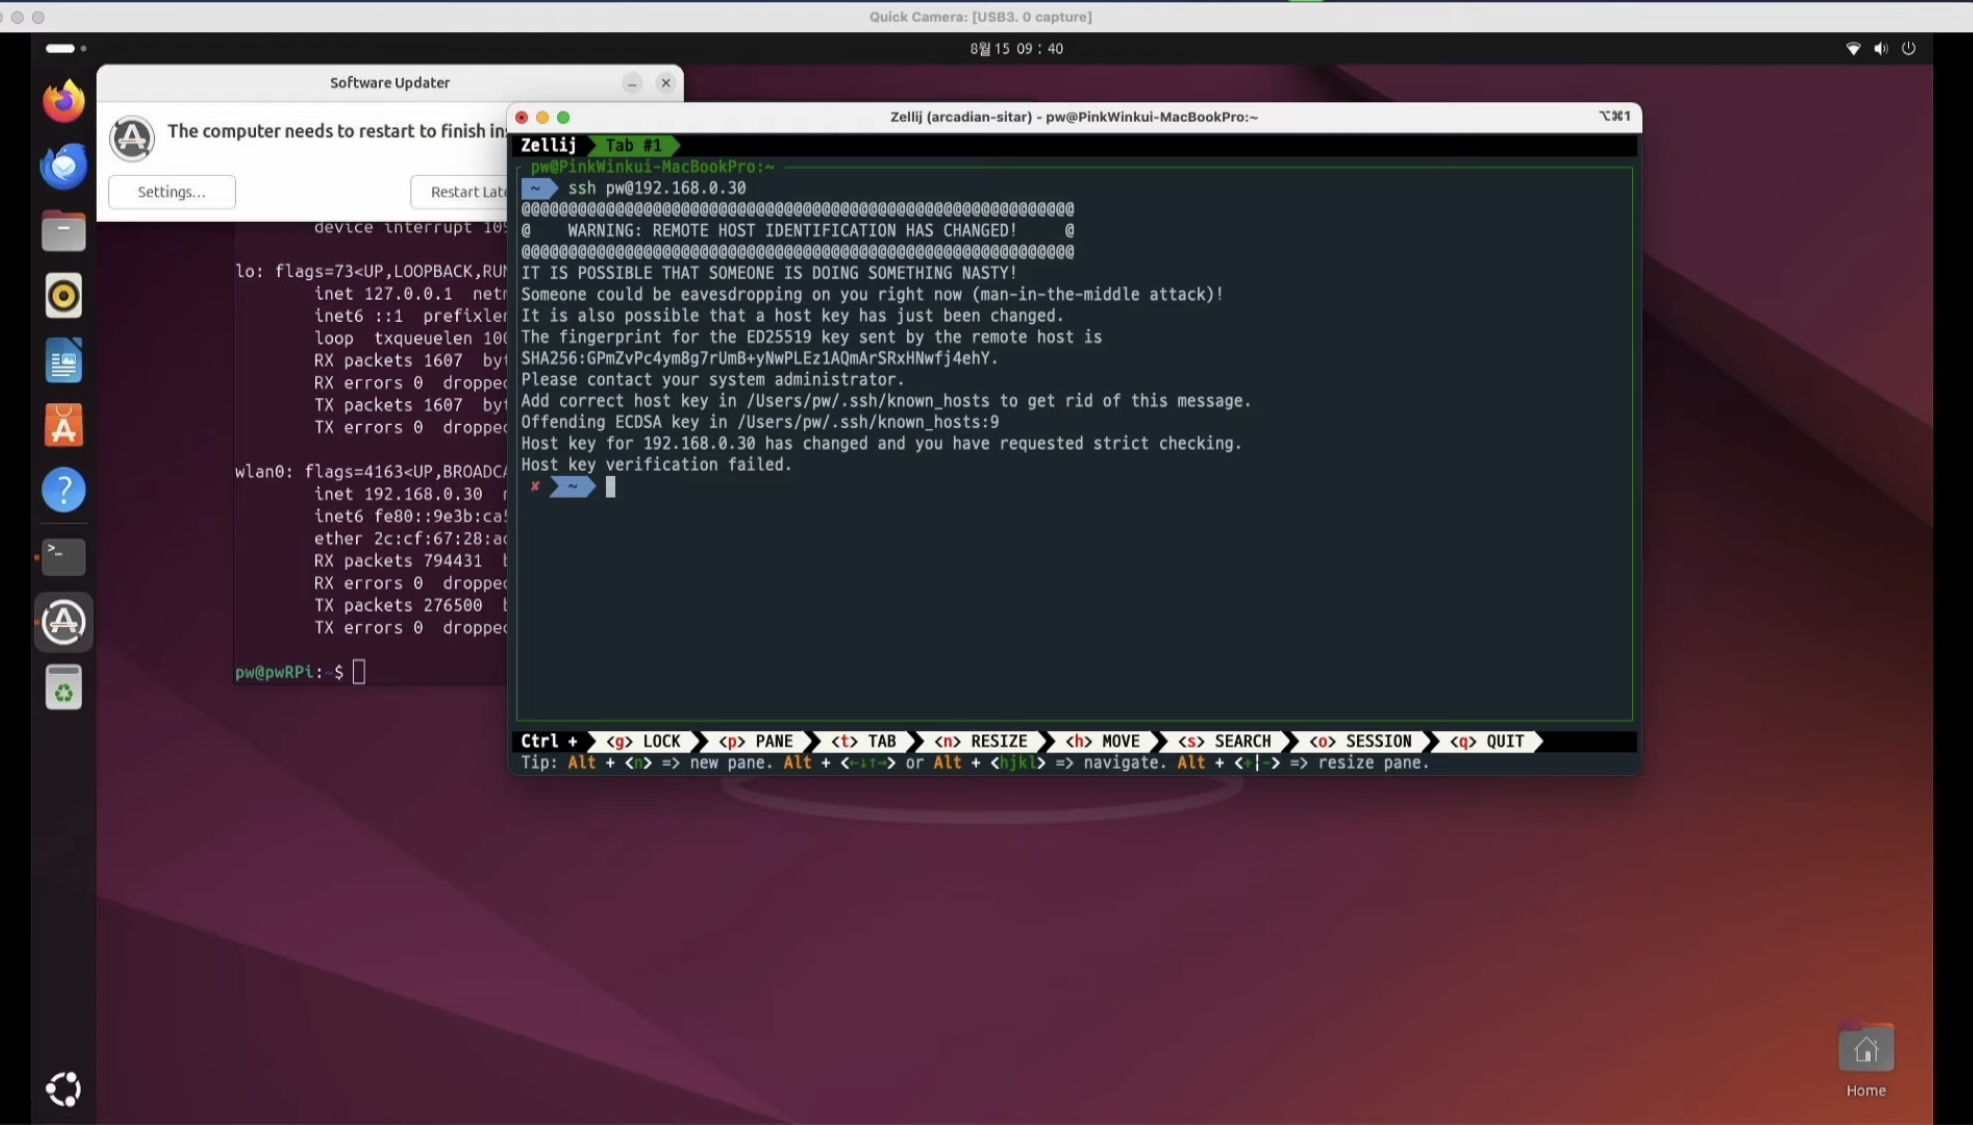Launch LibreOffice Writer from dock
Viewport: 1973px width, 1125px height.
63,361
